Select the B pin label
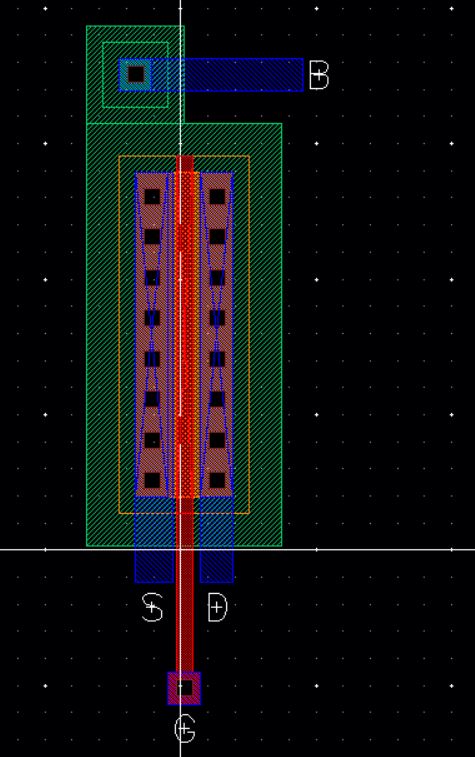This screenshot has height=757, width=475. coord(319,75)
